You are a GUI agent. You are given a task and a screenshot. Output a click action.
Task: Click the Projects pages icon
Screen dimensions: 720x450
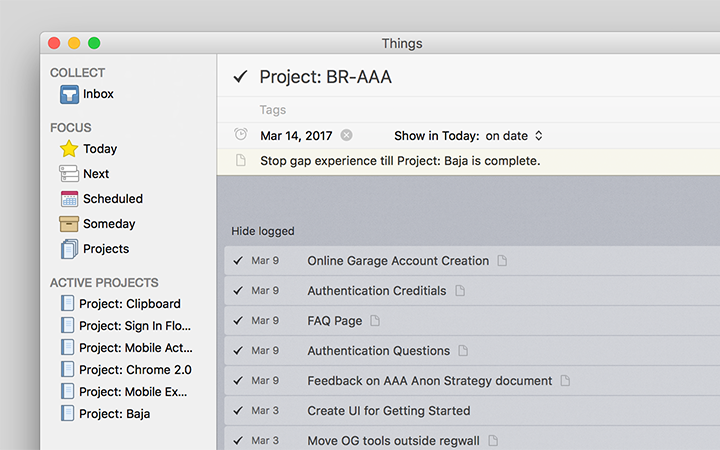click(69, 249)
